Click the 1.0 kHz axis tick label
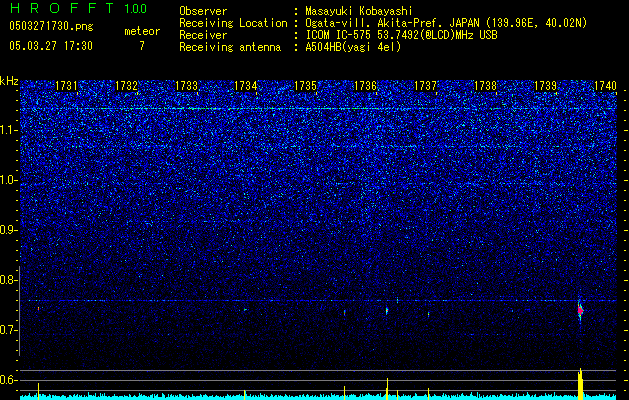 coord(9,180)
